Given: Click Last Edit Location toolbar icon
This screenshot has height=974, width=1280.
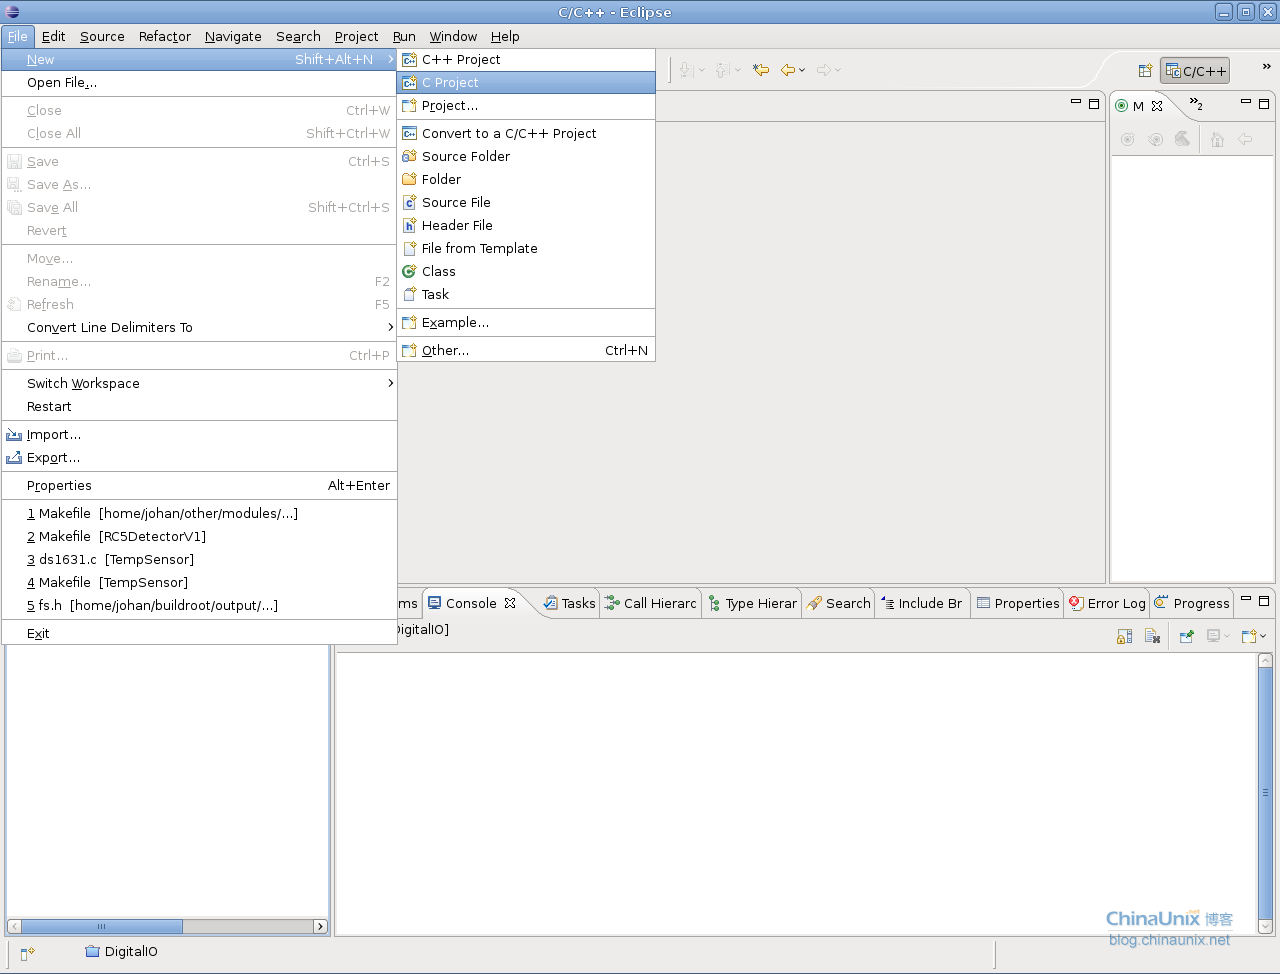Looking at the screenshot, I should [x=761, y=70].
